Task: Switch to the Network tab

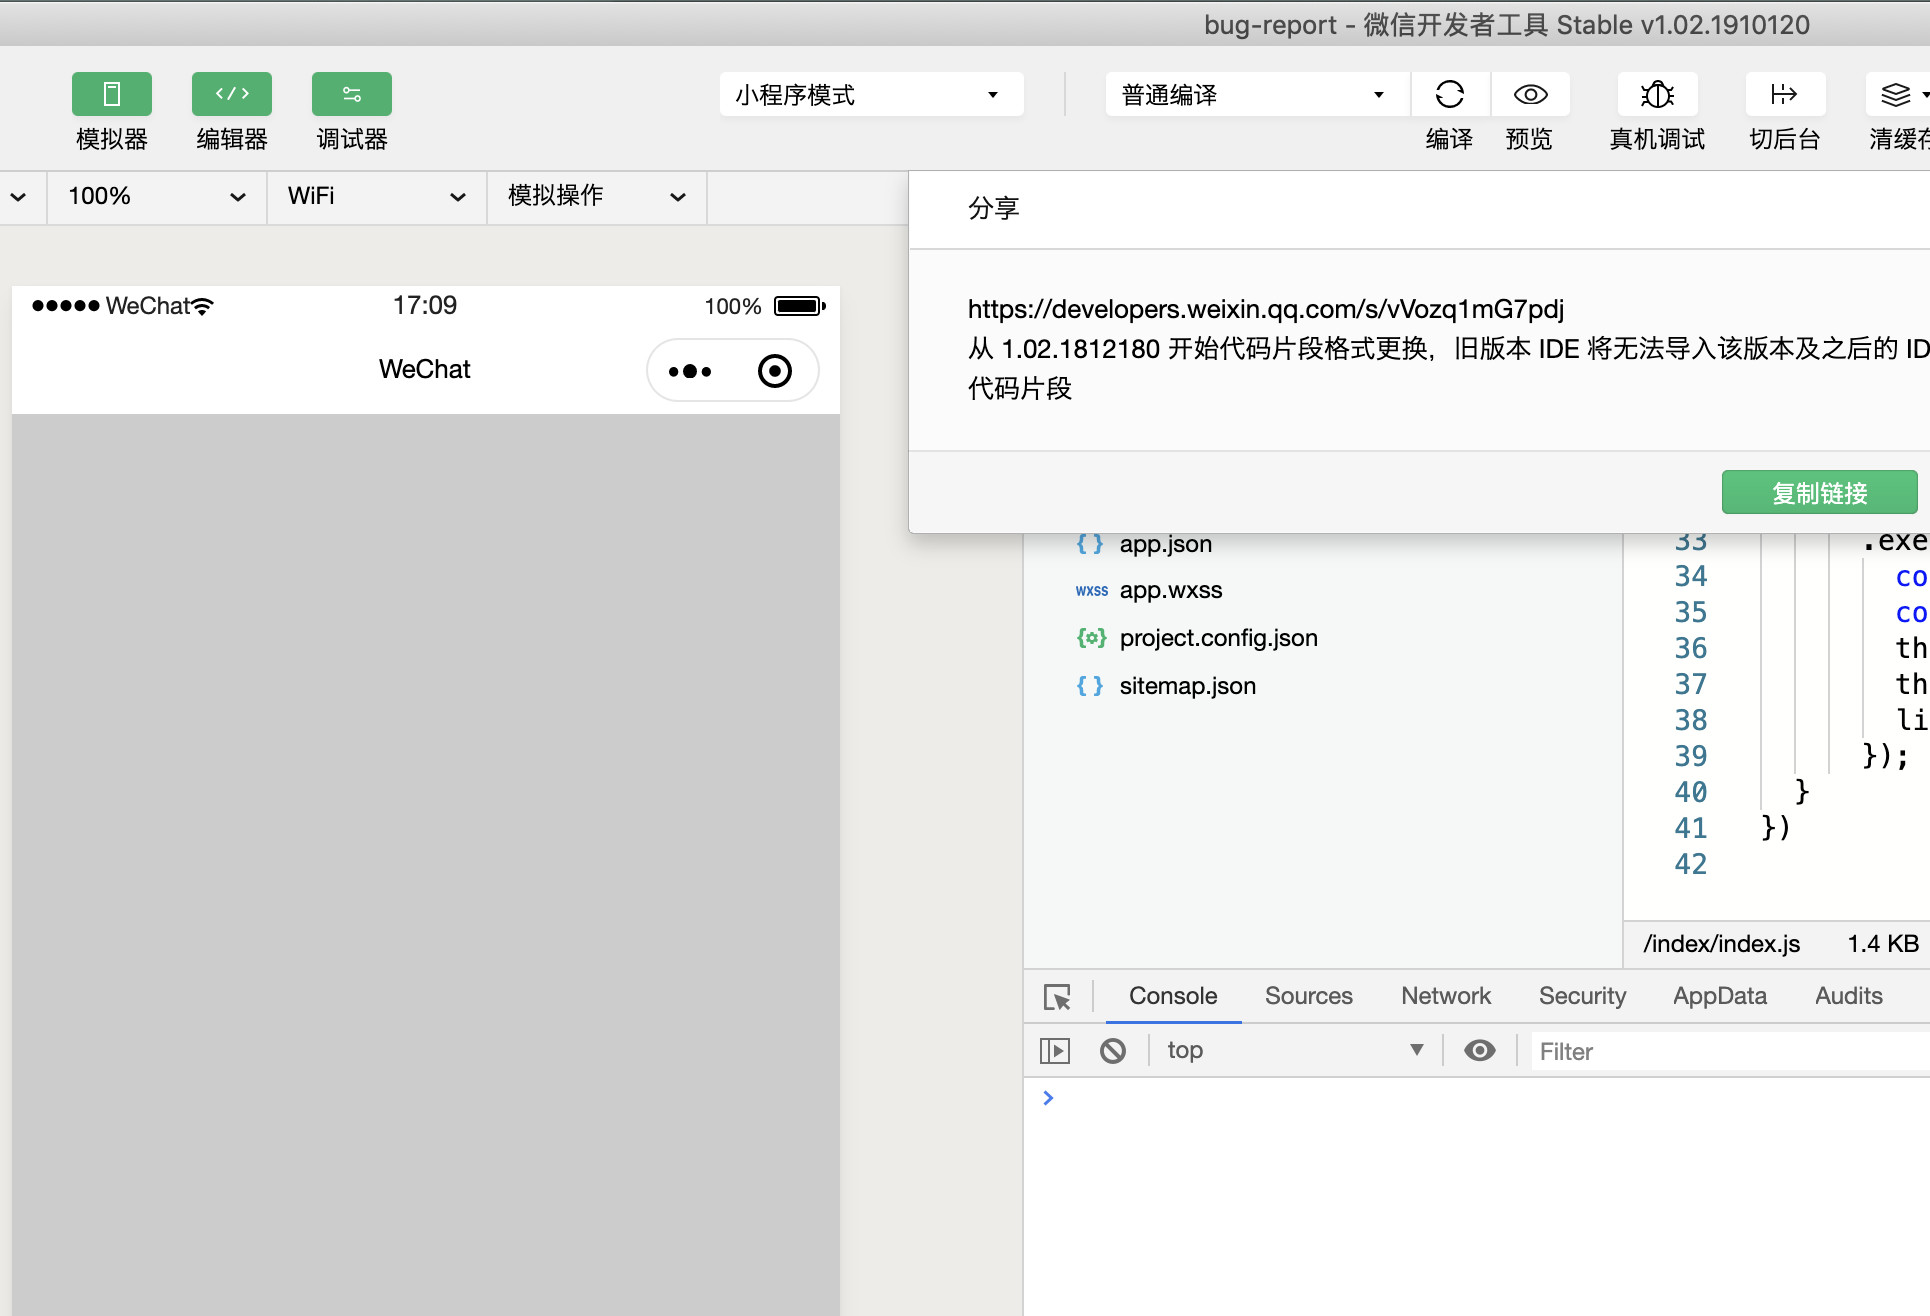Action: click(1445, 996)
